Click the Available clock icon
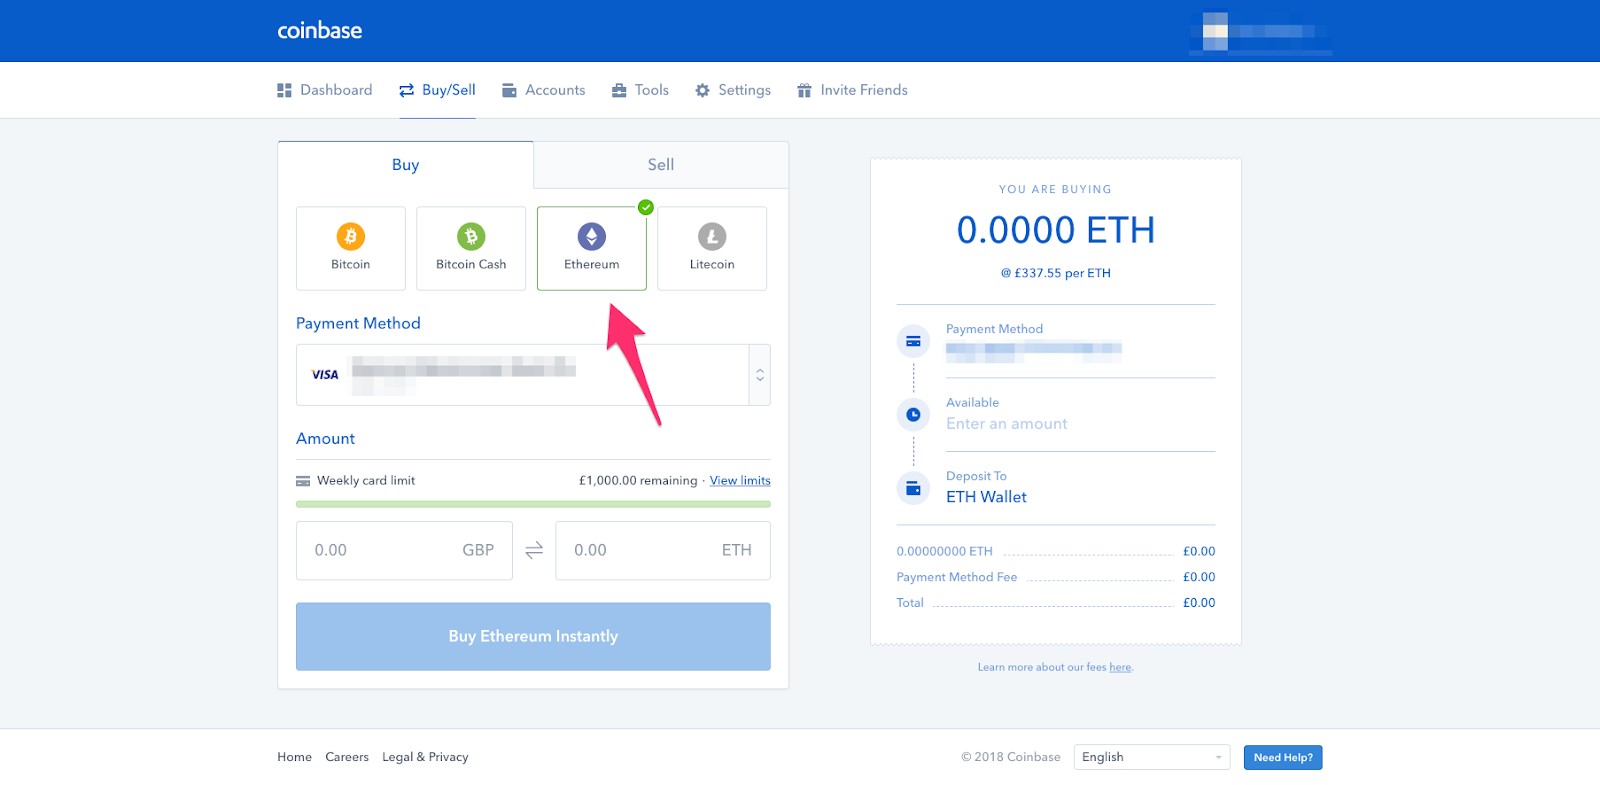 913,414
